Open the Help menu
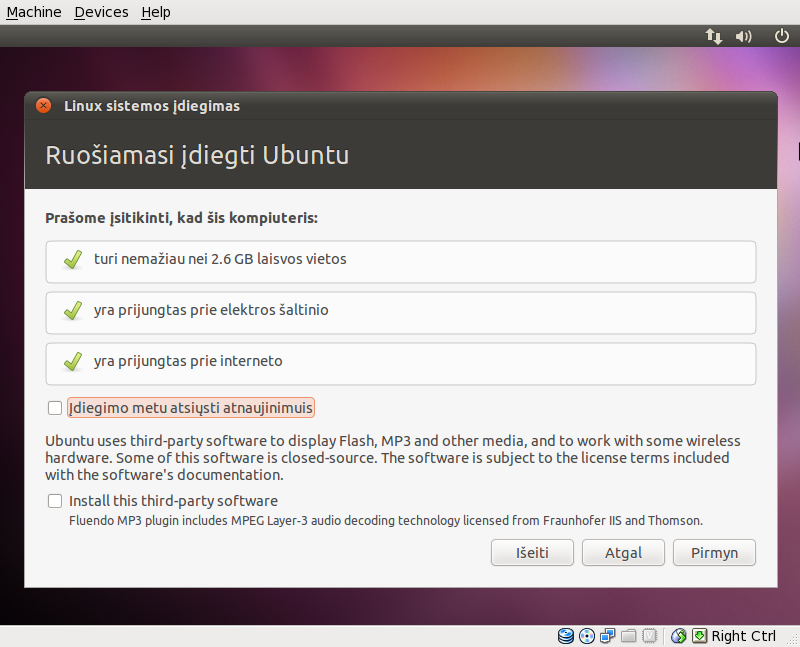This screenshot has width=800, height=647. pyautogui.click(x=156, y=12)
